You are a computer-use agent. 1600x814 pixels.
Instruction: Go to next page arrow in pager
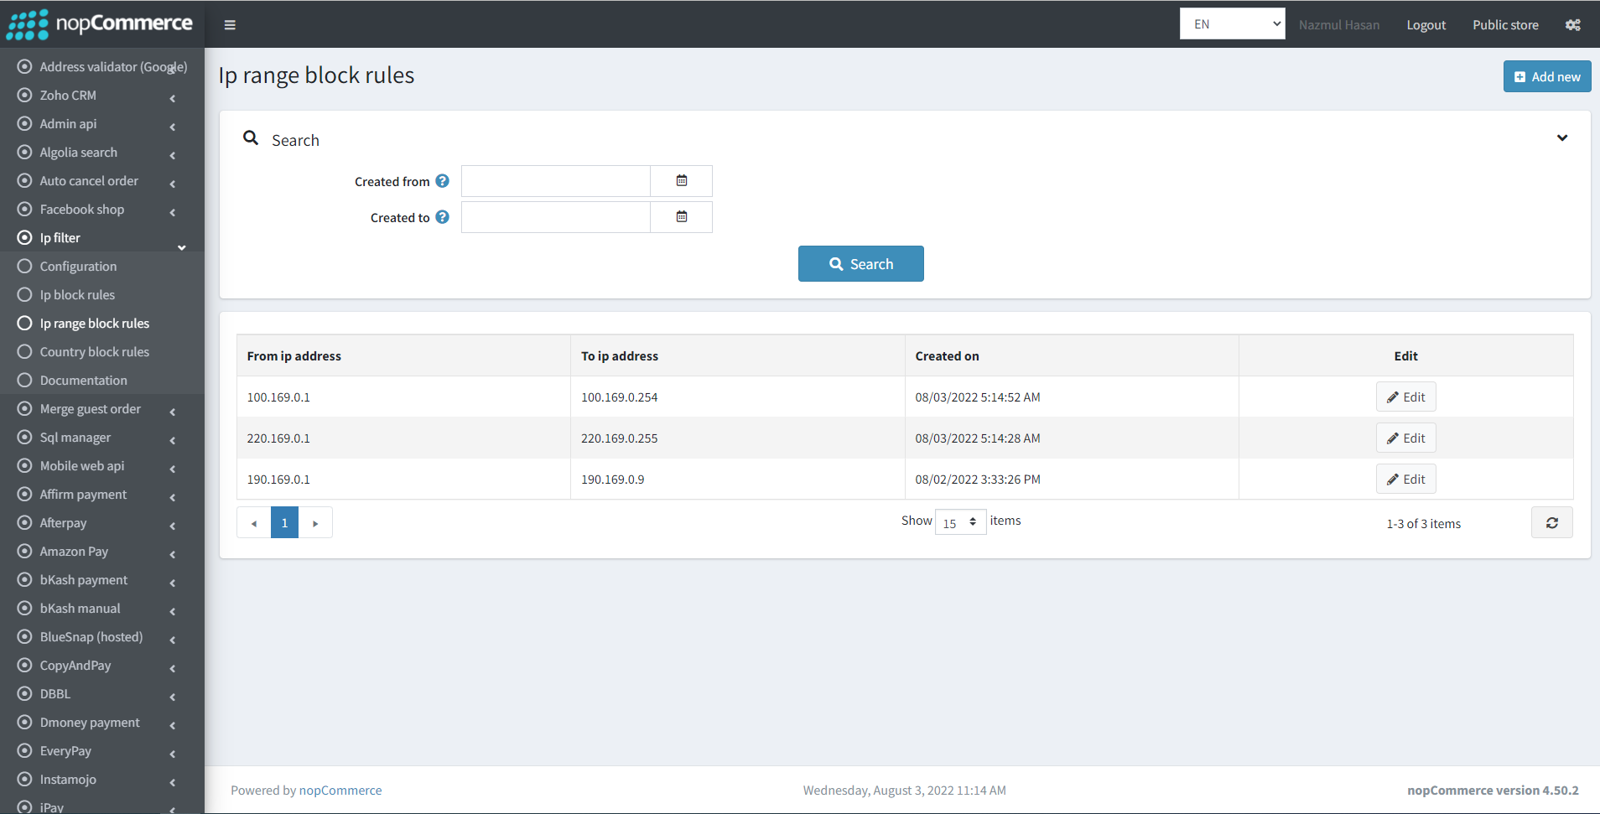pos(315,523)
